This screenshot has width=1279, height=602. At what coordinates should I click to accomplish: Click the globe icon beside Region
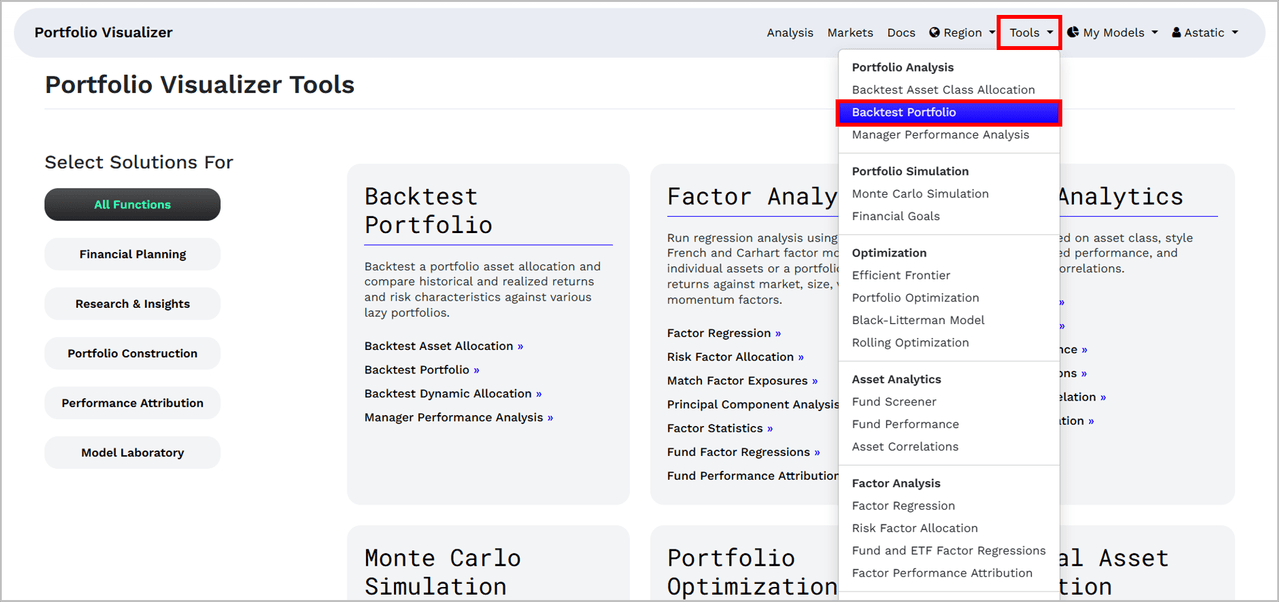pos(934,33)
